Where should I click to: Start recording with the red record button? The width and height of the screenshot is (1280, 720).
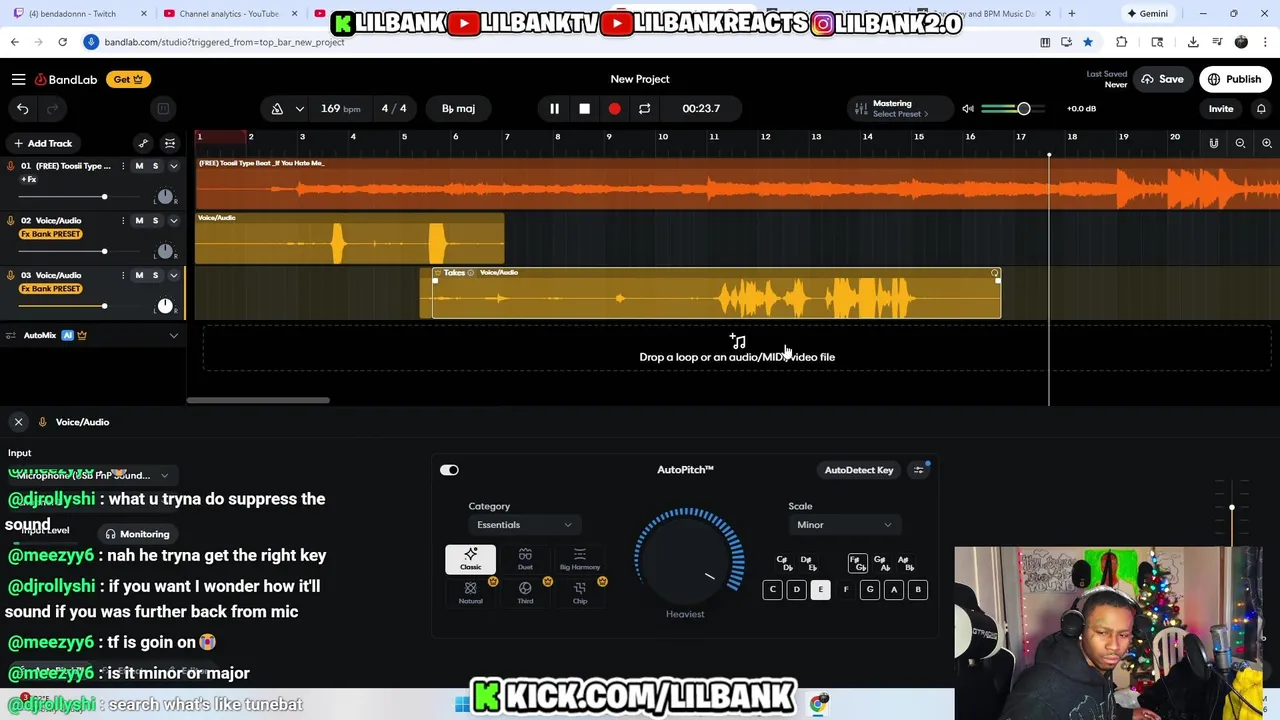coord(614,108)
